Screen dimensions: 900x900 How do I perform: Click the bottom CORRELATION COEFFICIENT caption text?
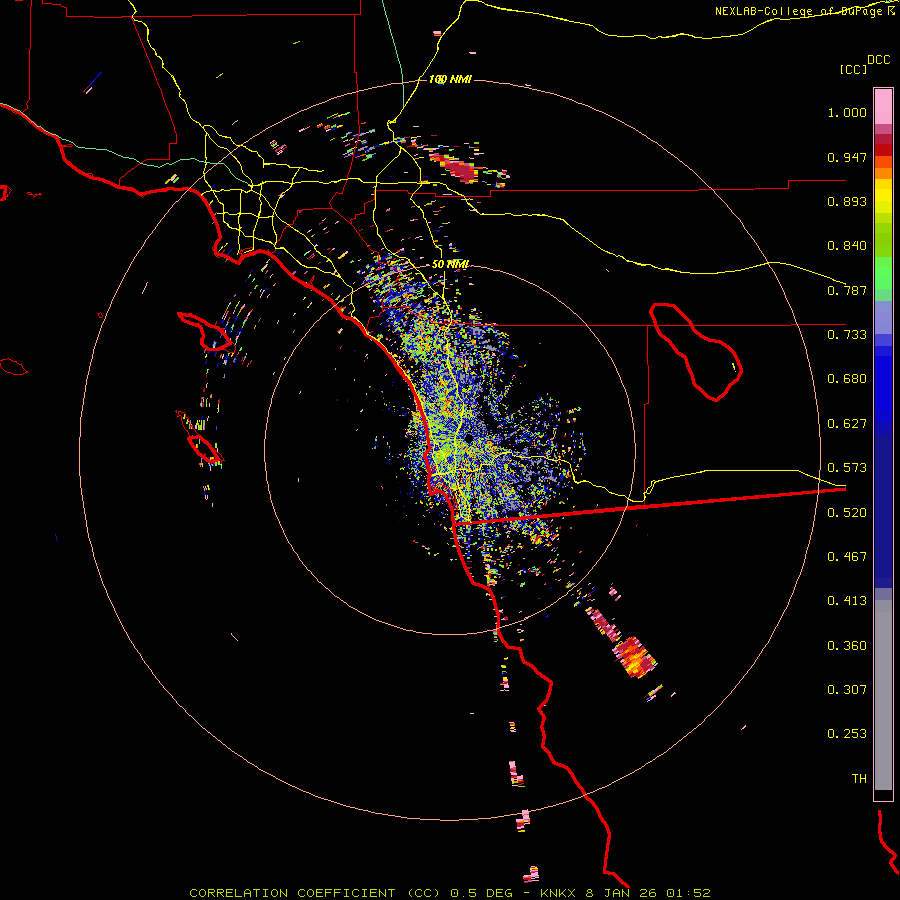[x=450, y=893]
